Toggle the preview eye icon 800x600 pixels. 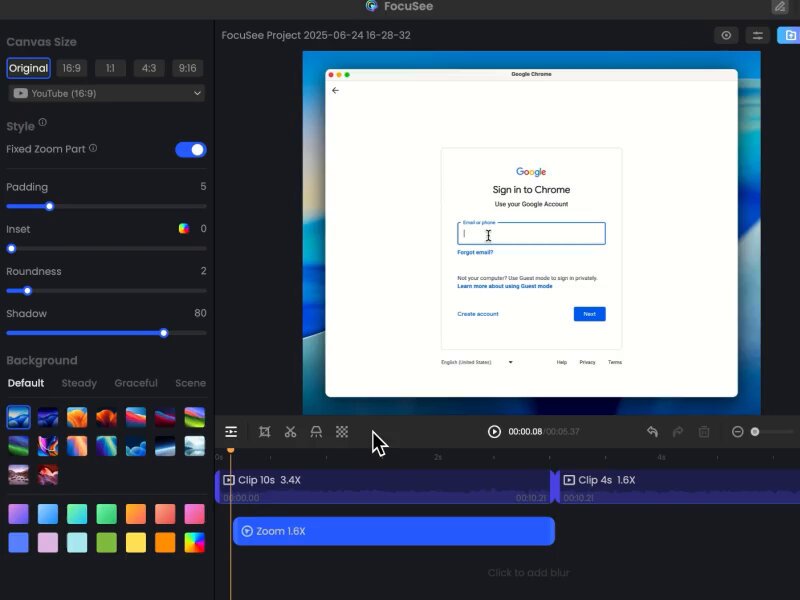click(x=726, y=35)
